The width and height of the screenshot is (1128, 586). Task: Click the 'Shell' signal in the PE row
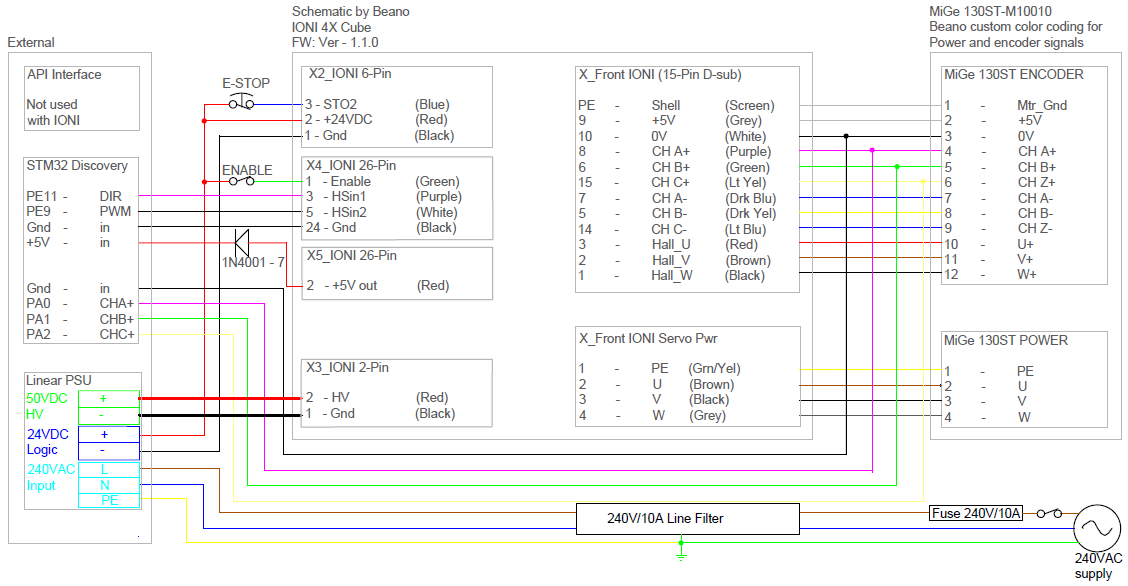click(666, 105)
